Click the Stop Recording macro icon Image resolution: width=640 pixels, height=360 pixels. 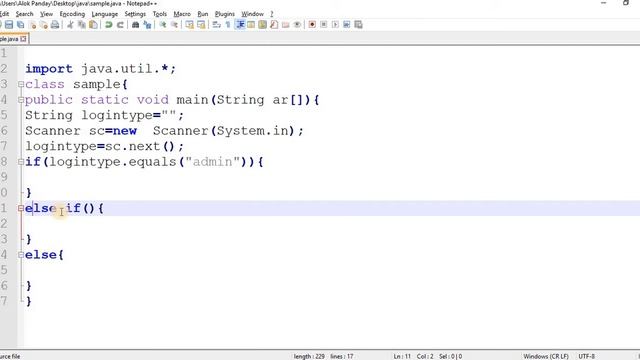(x=324, y=25)
